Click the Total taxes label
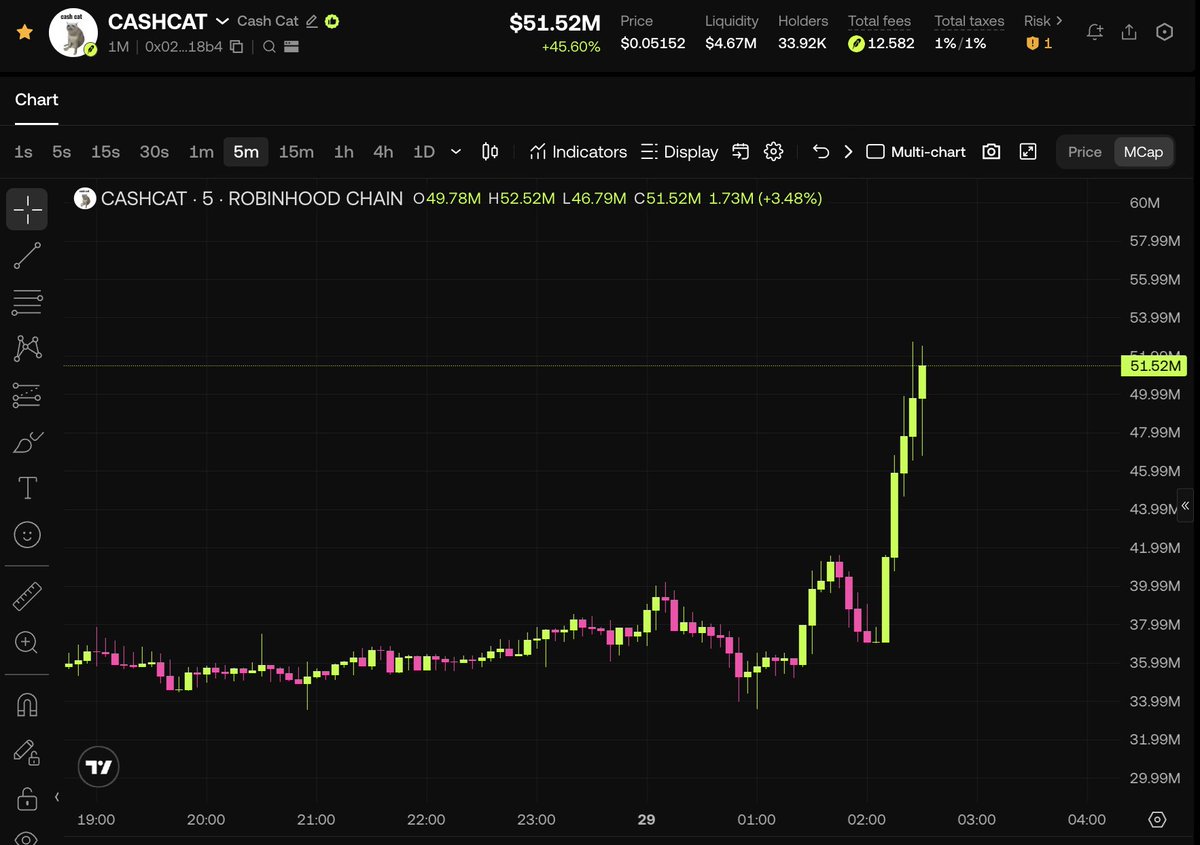1200x845 pixels. pos(969,21)
